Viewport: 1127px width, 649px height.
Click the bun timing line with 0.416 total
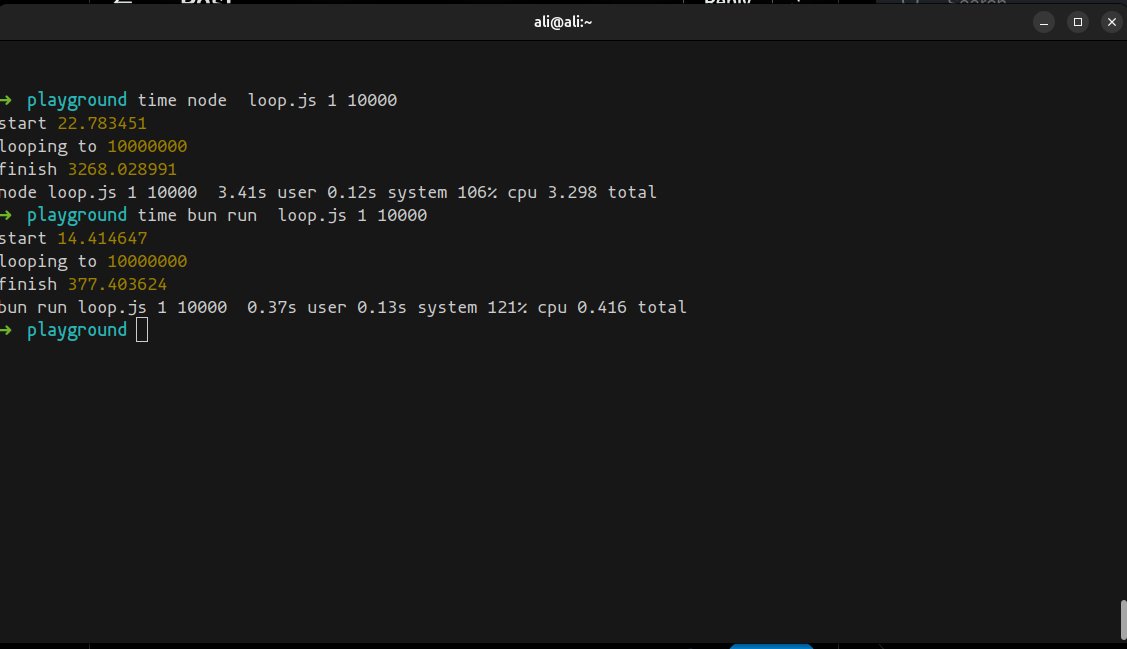(343, 307)
